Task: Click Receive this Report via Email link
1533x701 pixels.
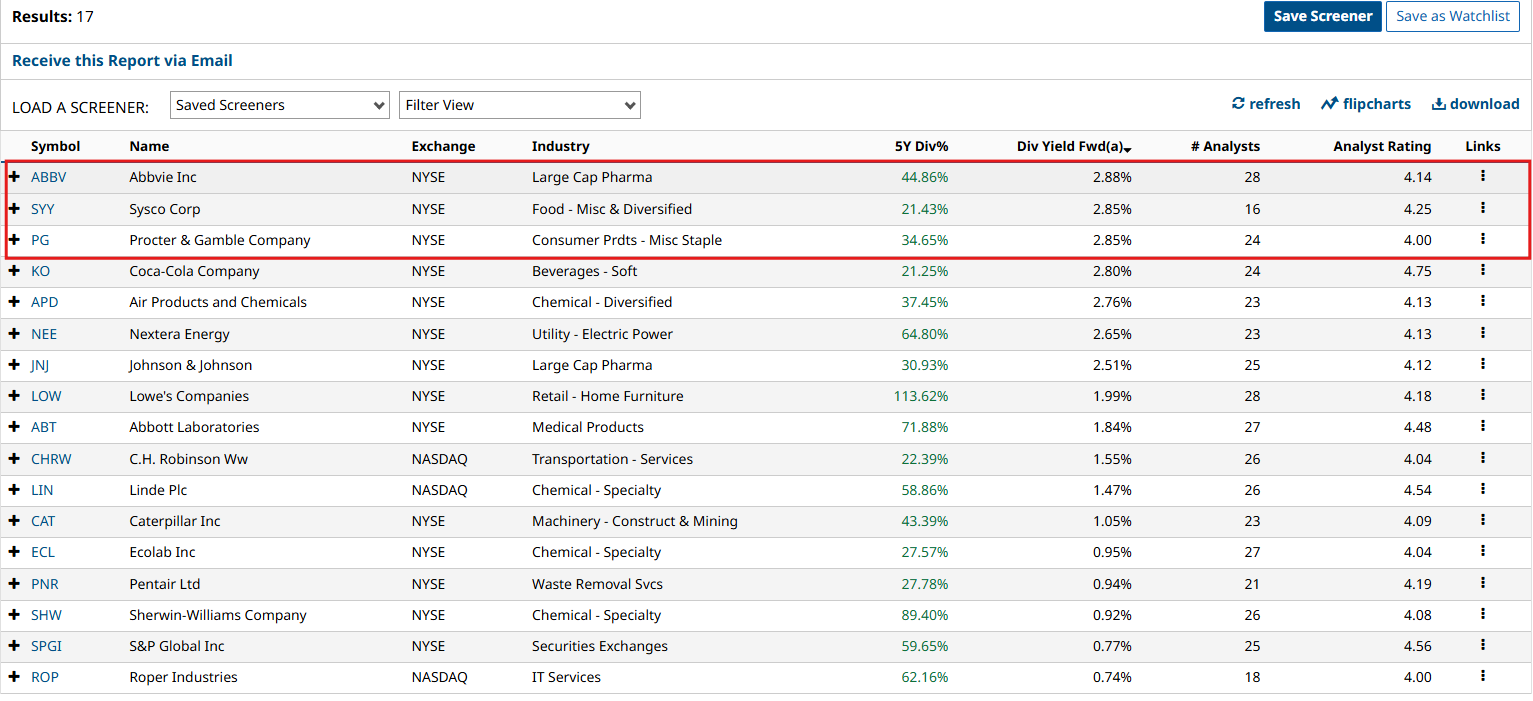Action: point(122,61)
